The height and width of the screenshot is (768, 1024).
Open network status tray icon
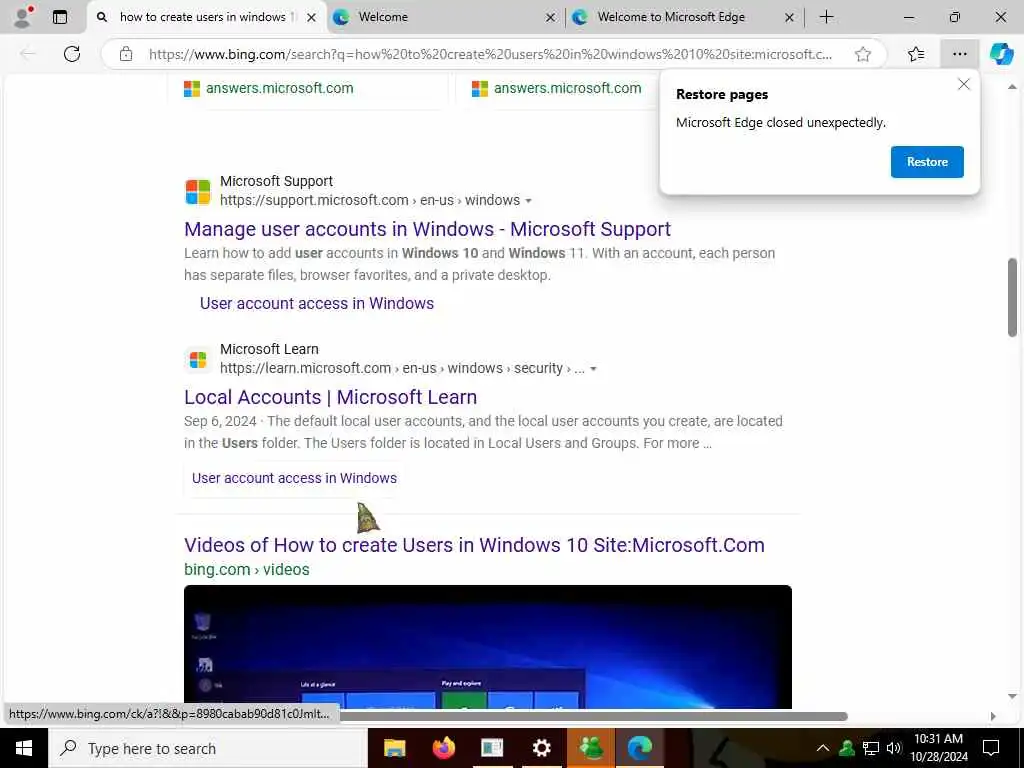pyautogui.click(x=871, y=748)
